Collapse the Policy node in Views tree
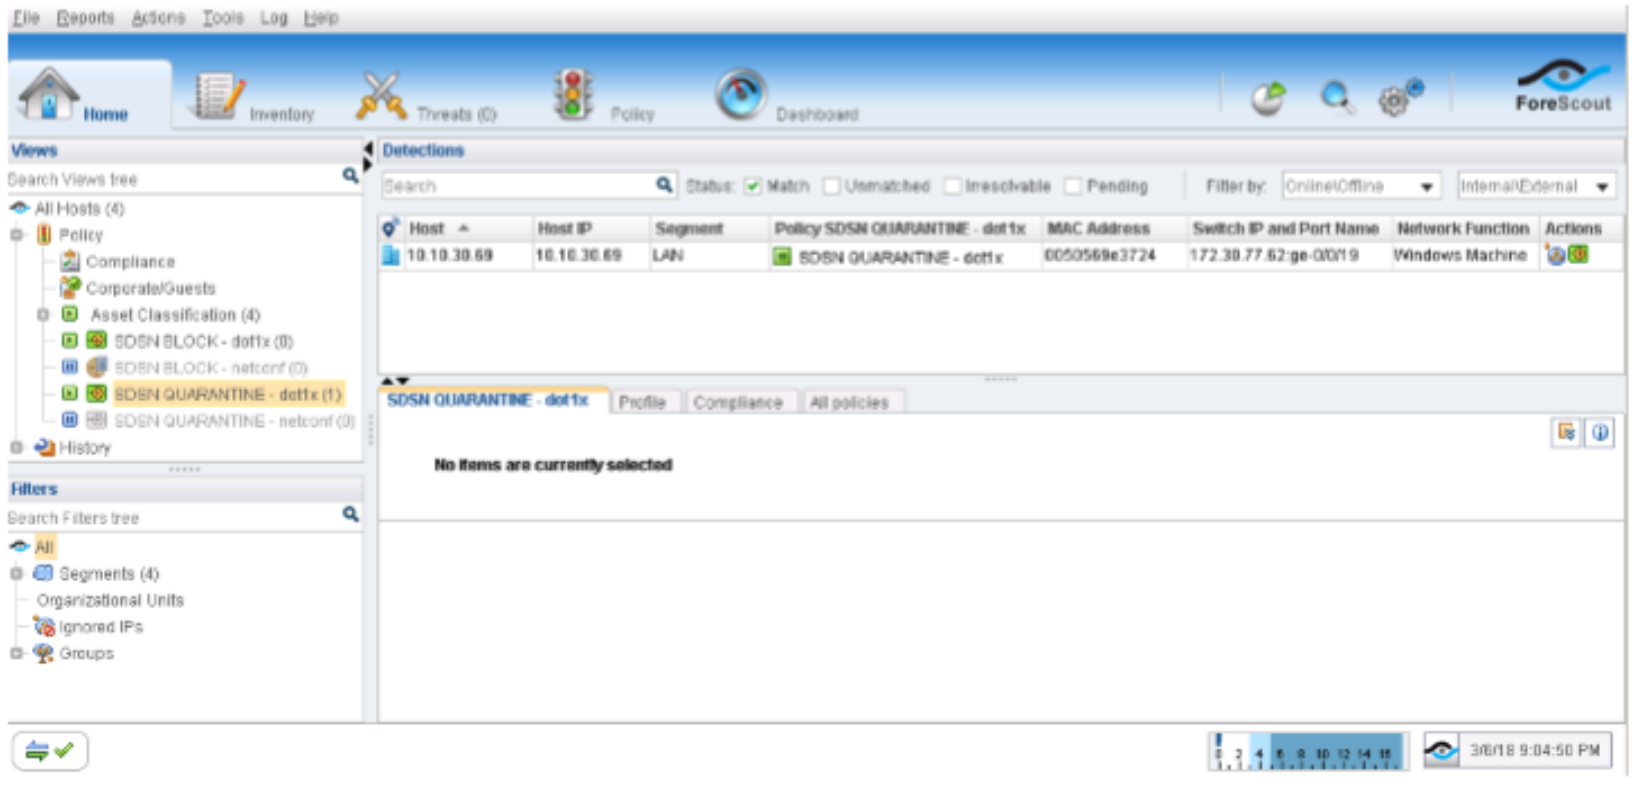Image resolution: width=1632 pixels, height=790 pixels. coord(16,235)
